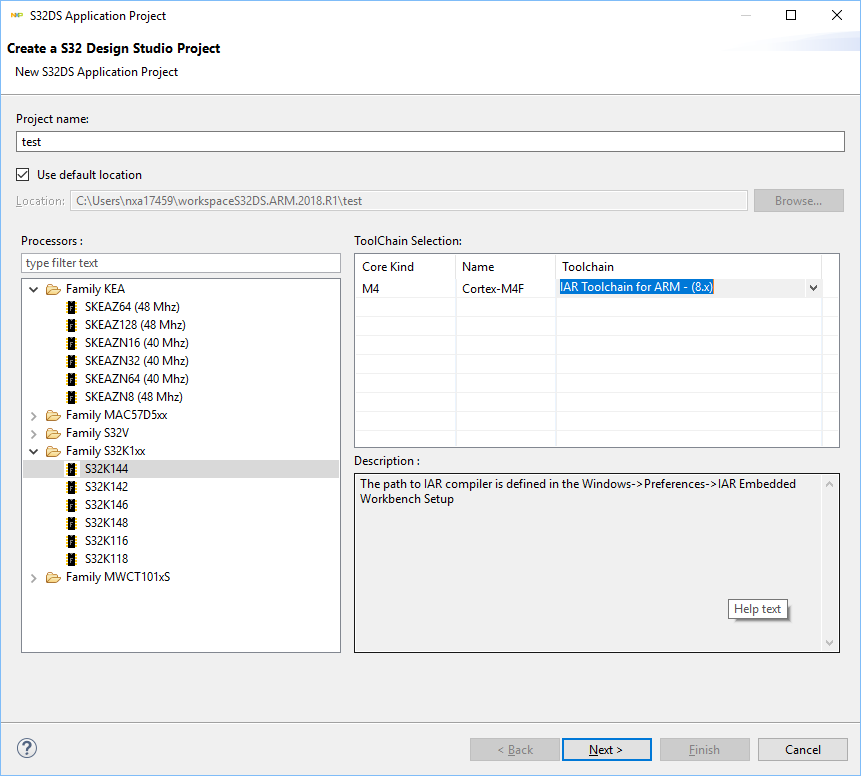
Task: Click the Help text tooltip
Action: pyautogui.click(x=758, y=609)
